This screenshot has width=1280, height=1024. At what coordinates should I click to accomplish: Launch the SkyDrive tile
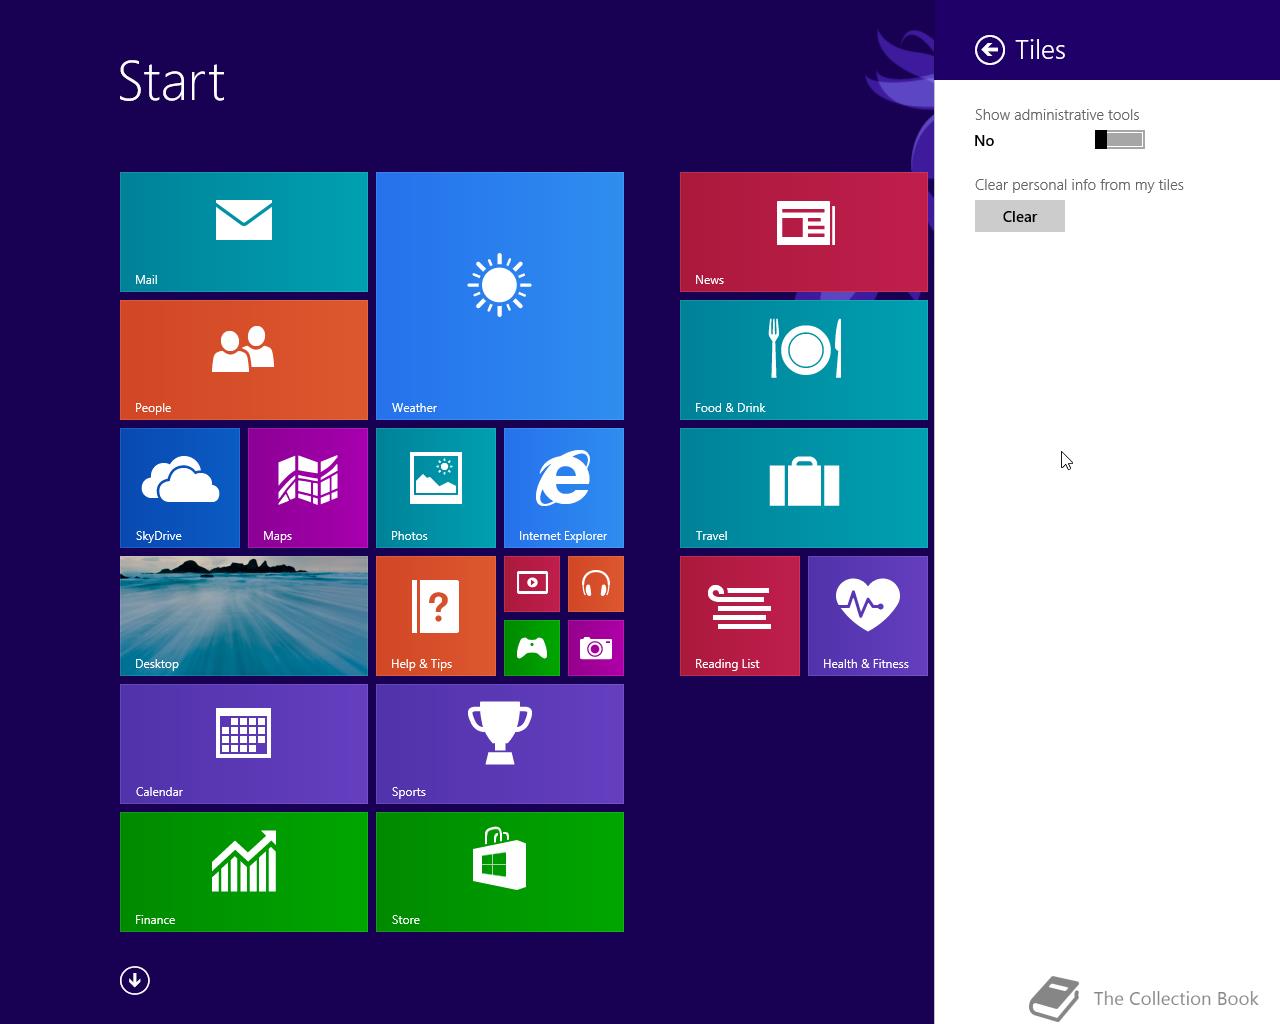coord(180,488)
